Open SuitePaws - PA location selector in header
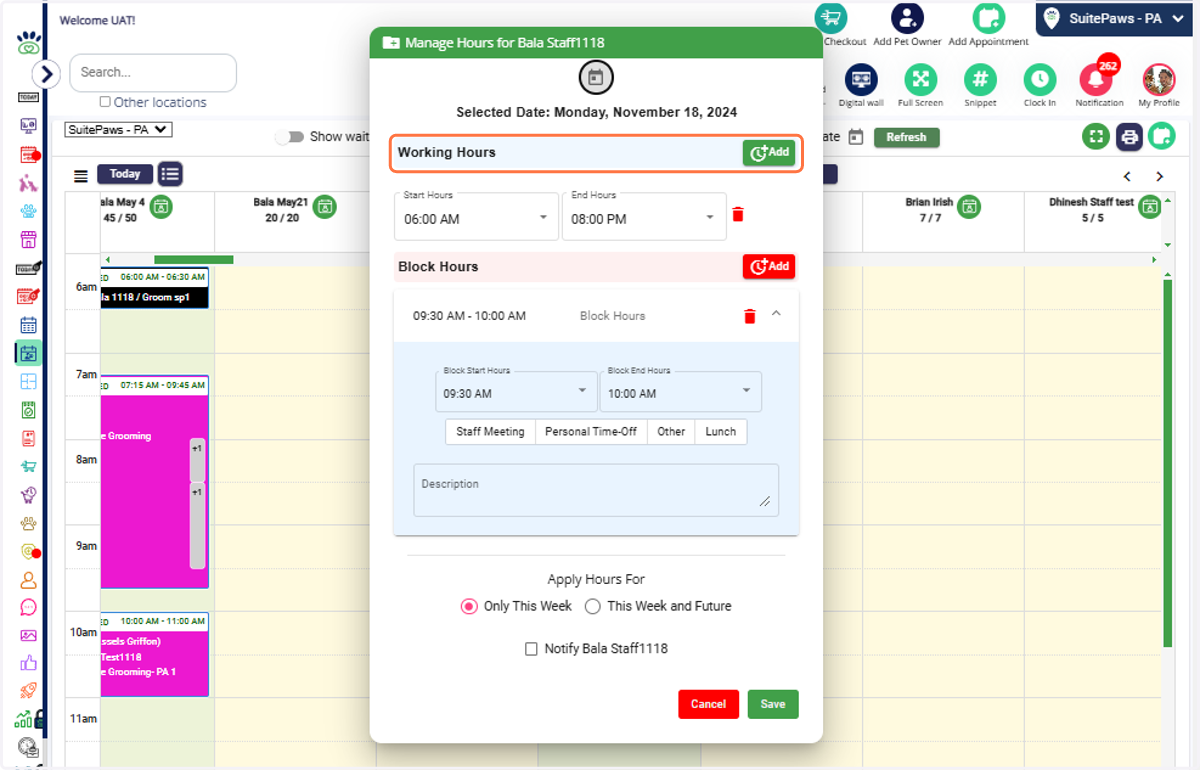The height and width of the screenshot is (770, 1200). tap(1114, 19)
